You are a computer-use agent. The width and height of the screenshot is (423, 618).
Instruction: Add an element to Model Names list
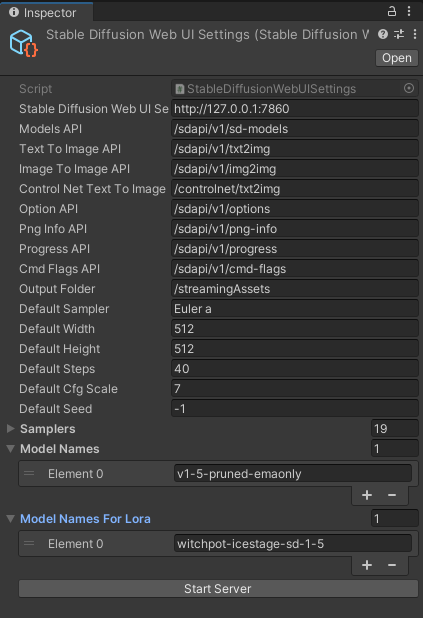pos(367,495)
